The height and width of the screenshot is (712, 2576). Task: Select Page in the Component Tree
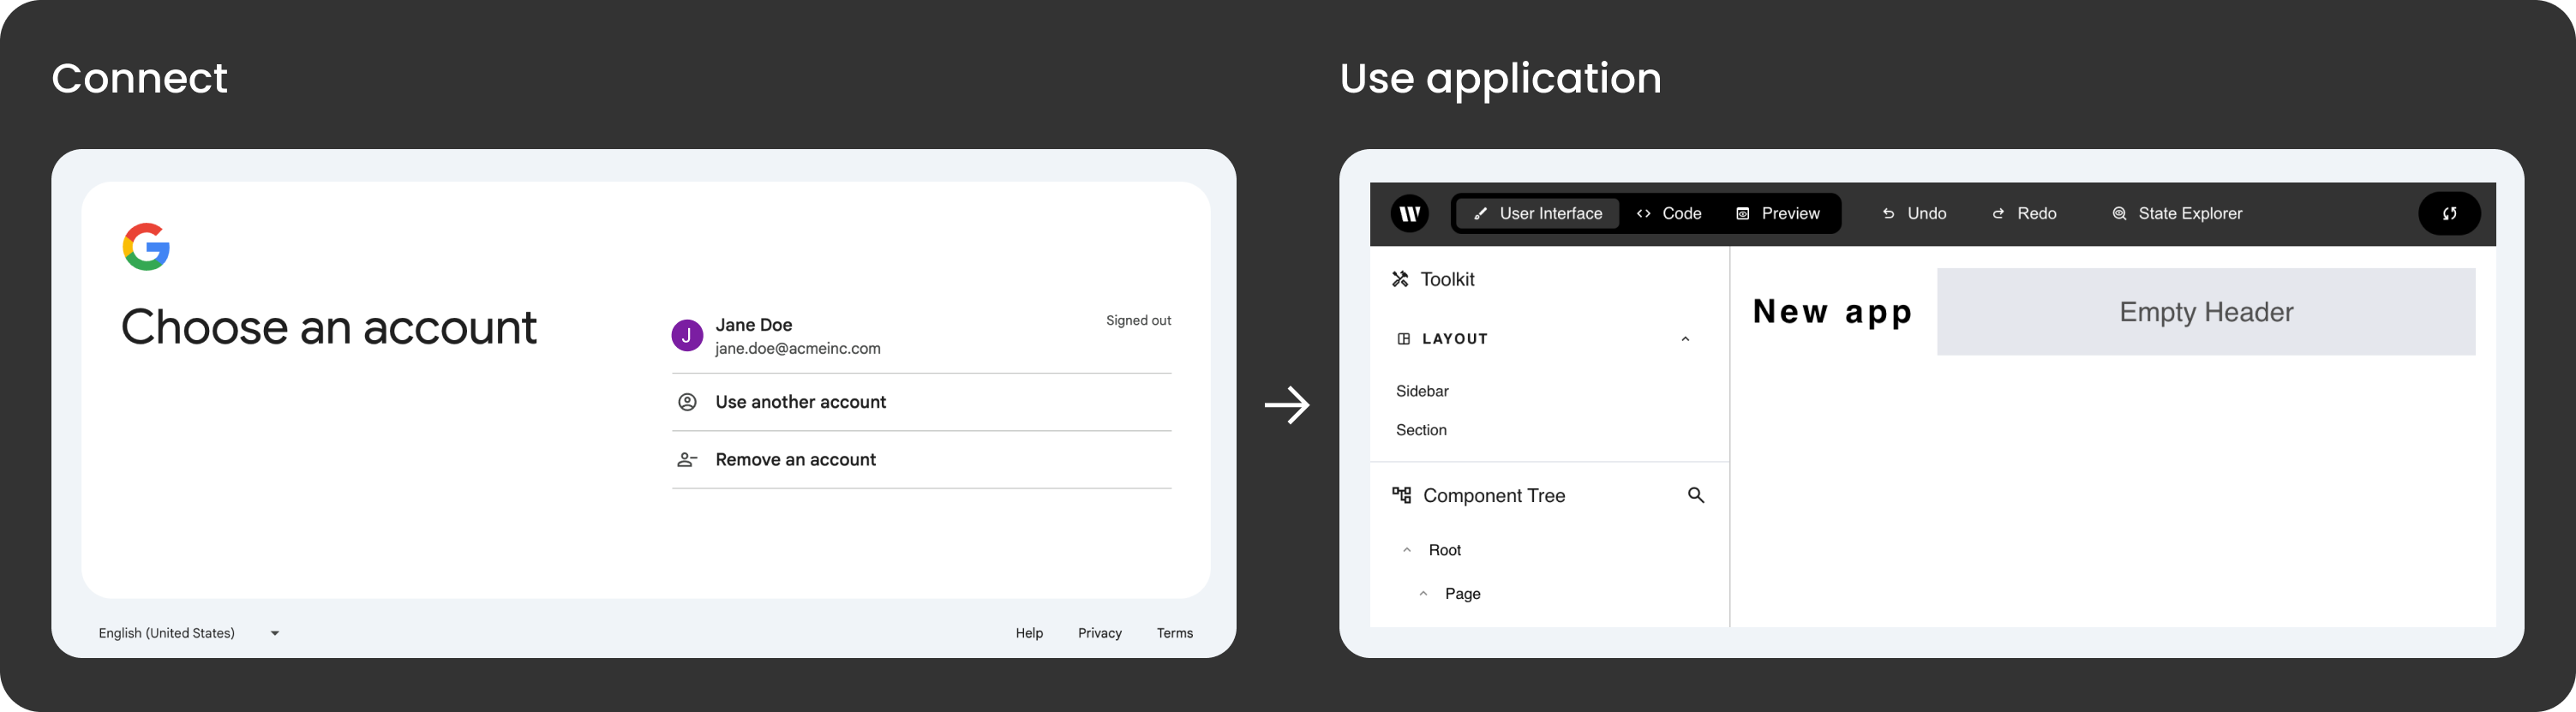(1462, 594)
